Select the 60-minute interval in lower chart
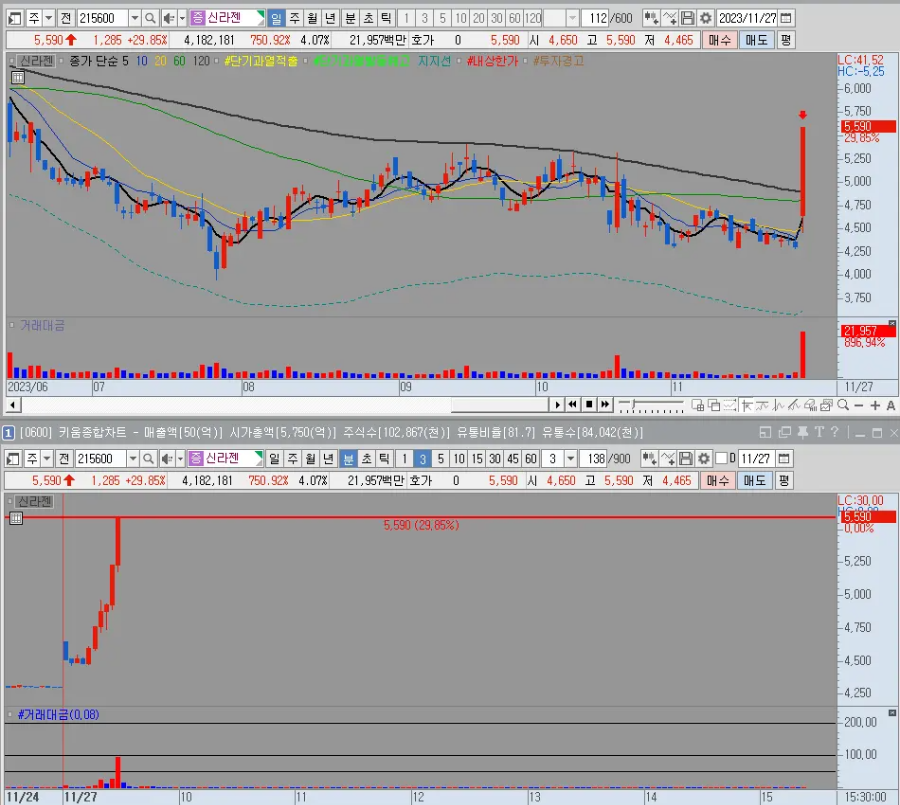Viewport: 900px width, 805px height. (531, 459)
